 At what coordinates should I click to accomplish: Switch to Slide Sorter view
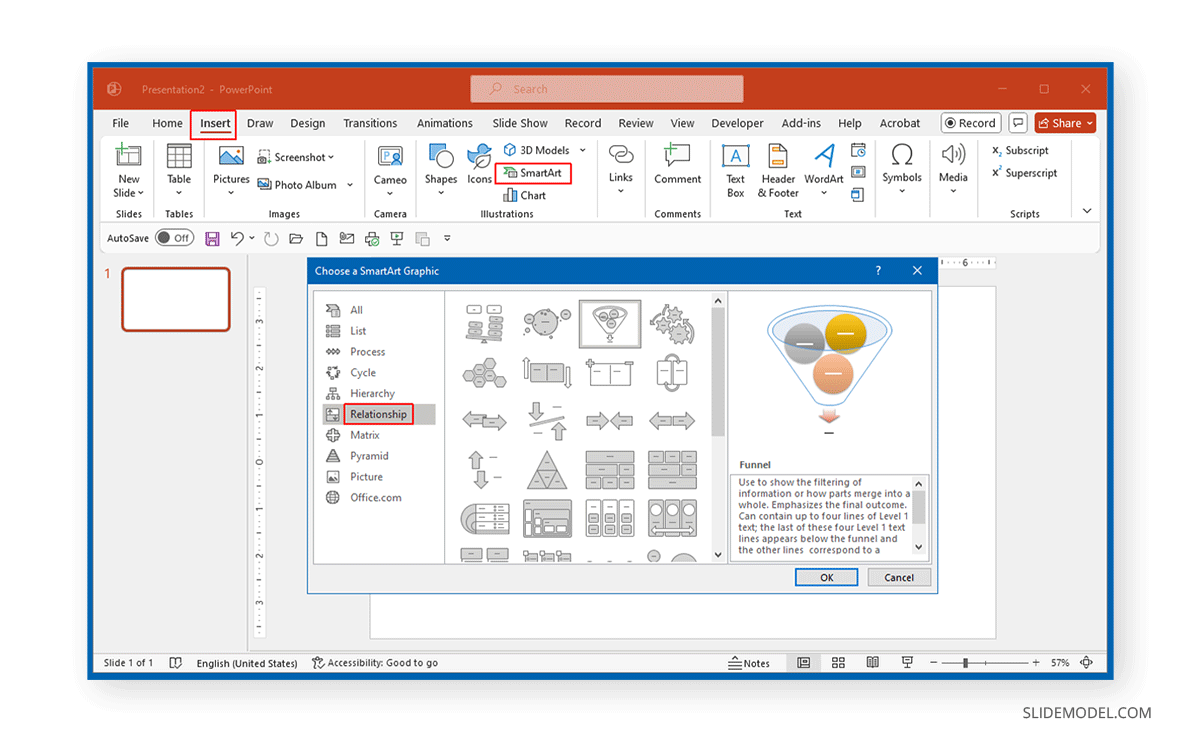[x=838, y=663]
